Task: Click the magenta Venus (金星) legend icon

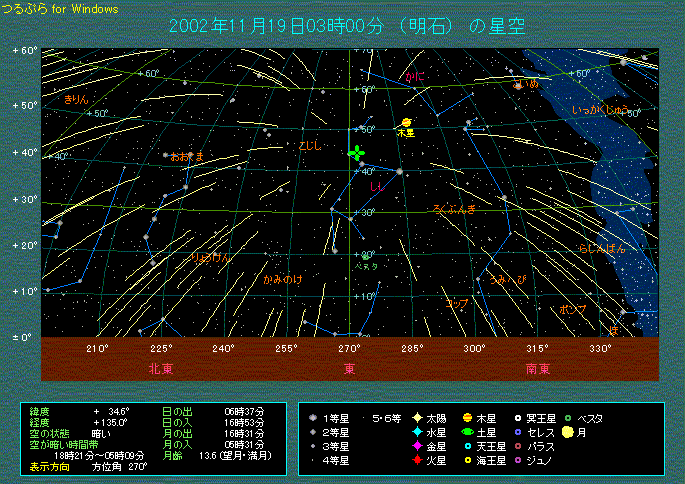Action: pos(416,446)
